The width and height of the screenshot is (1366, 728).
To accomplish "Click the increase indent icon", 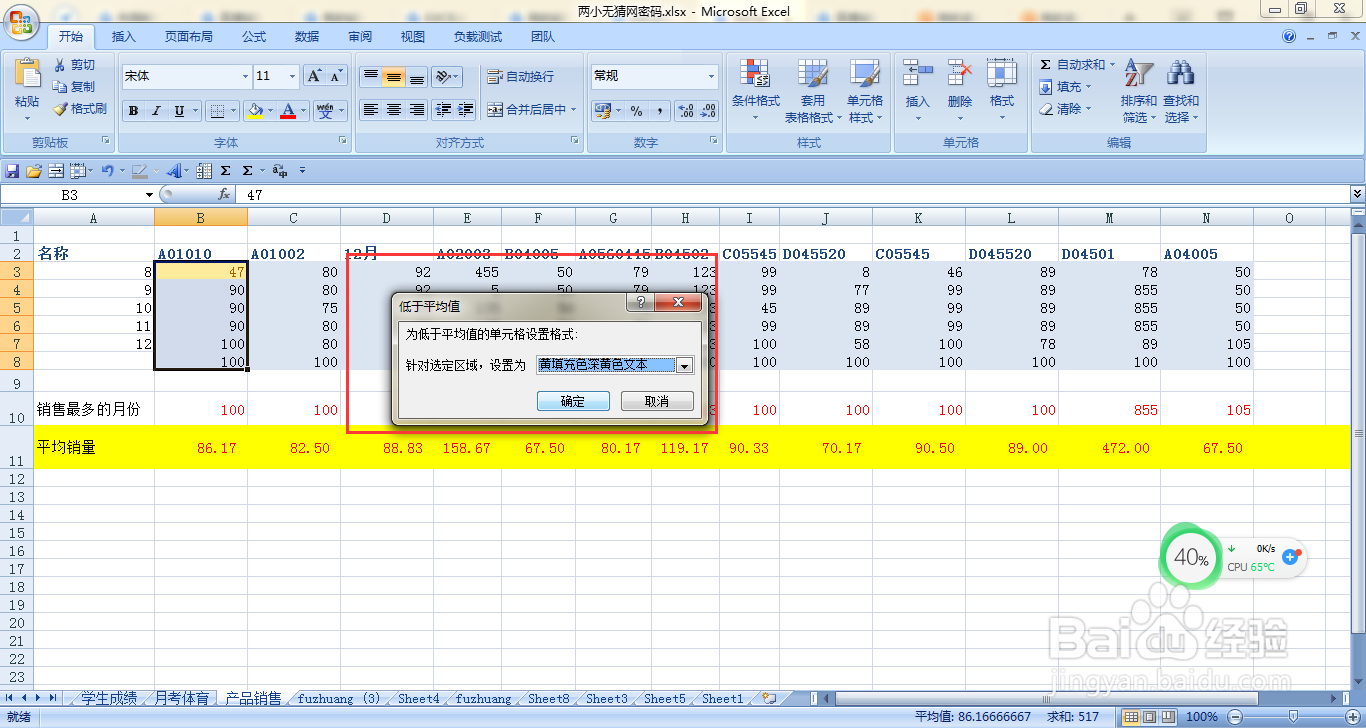I will pos(465,110).
